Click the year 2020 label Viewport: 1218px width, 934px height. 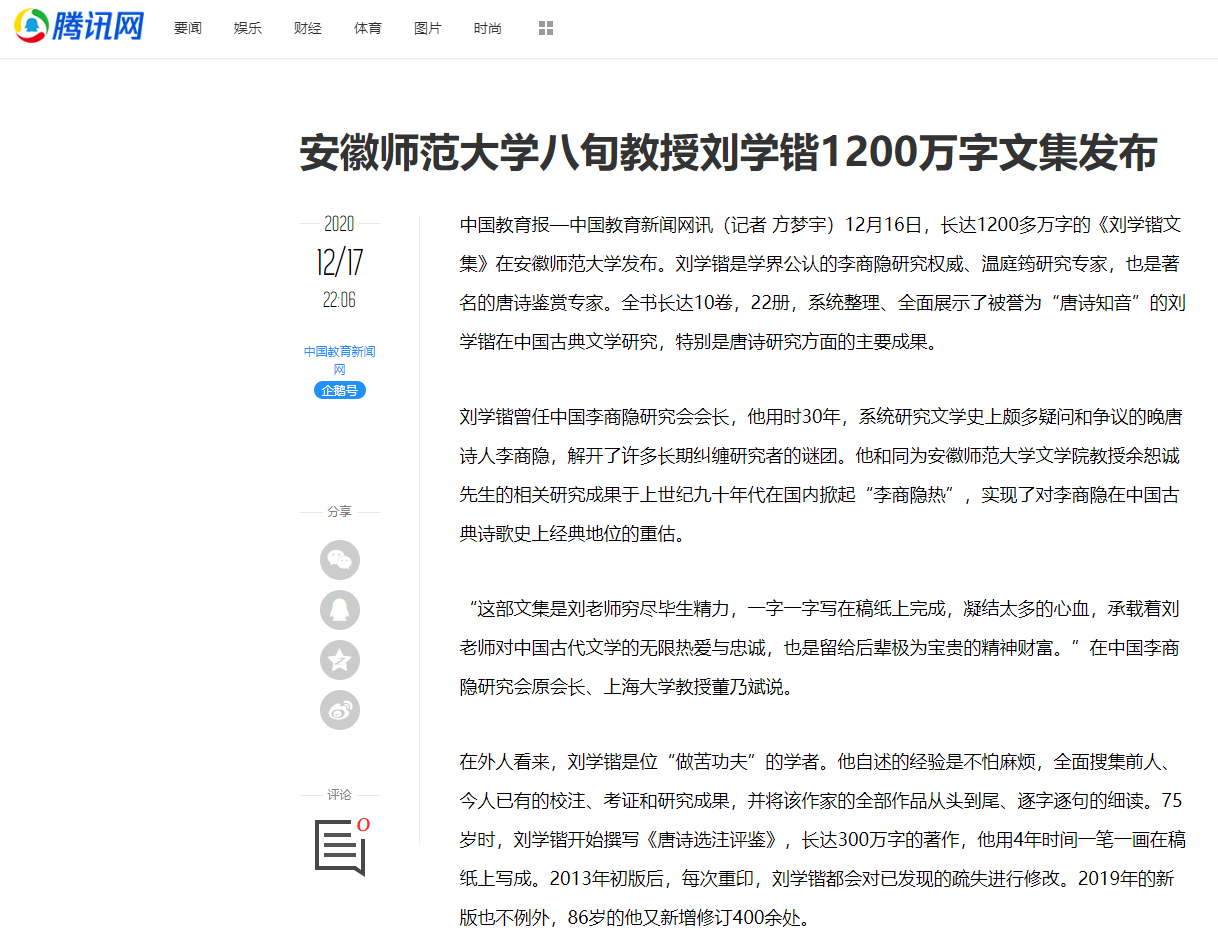point(340,224)
